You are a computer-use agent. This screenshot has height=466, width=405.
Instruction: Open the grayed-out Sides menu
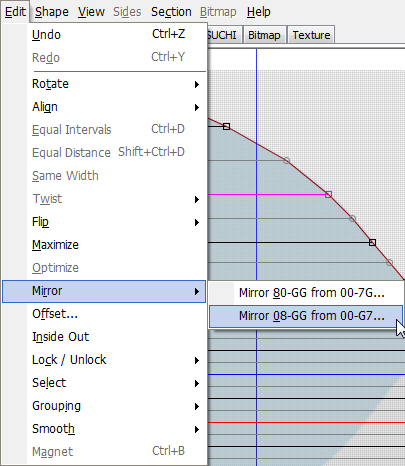pos(127,12)
